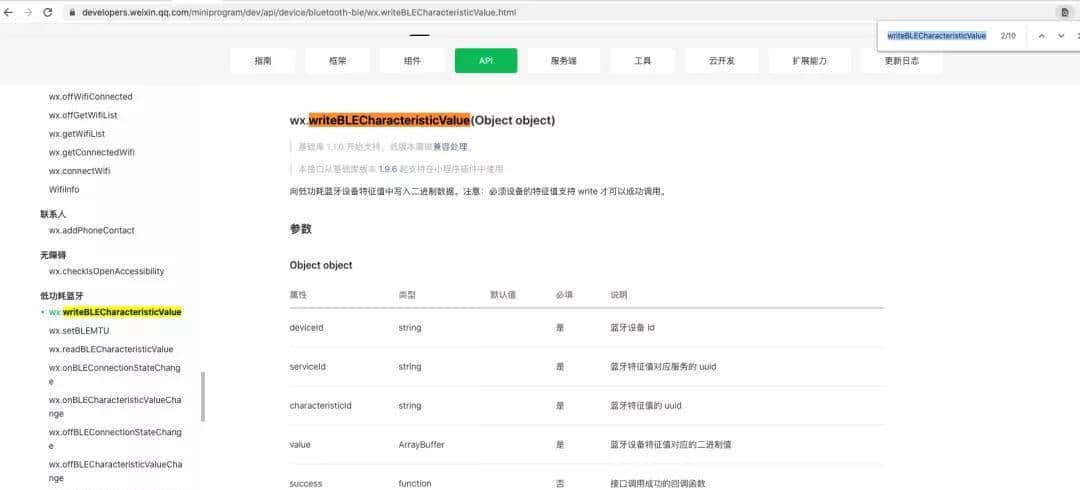This screenshot has width=1080, height=490.
Task: Click the deviceId property cell
Action: 307,328
